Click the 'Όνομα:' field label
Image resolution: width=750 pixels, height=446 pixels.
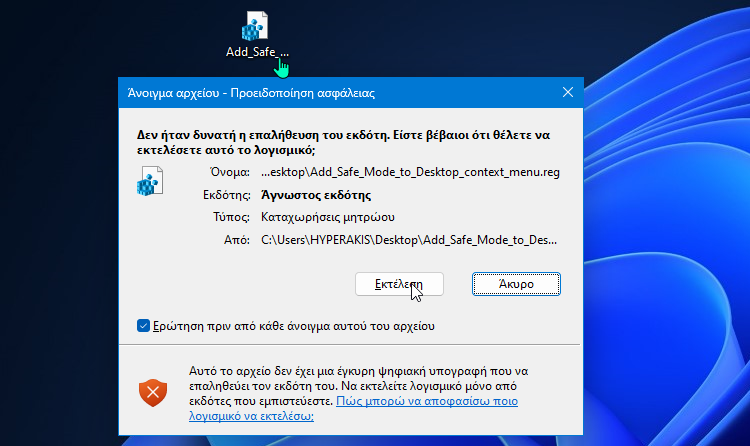pos(230,172)
